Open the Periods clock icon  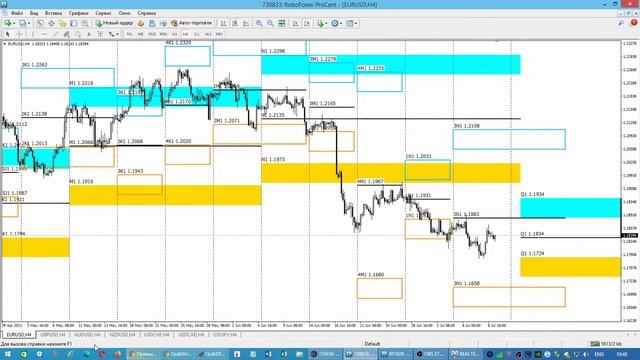coord(335,23)
